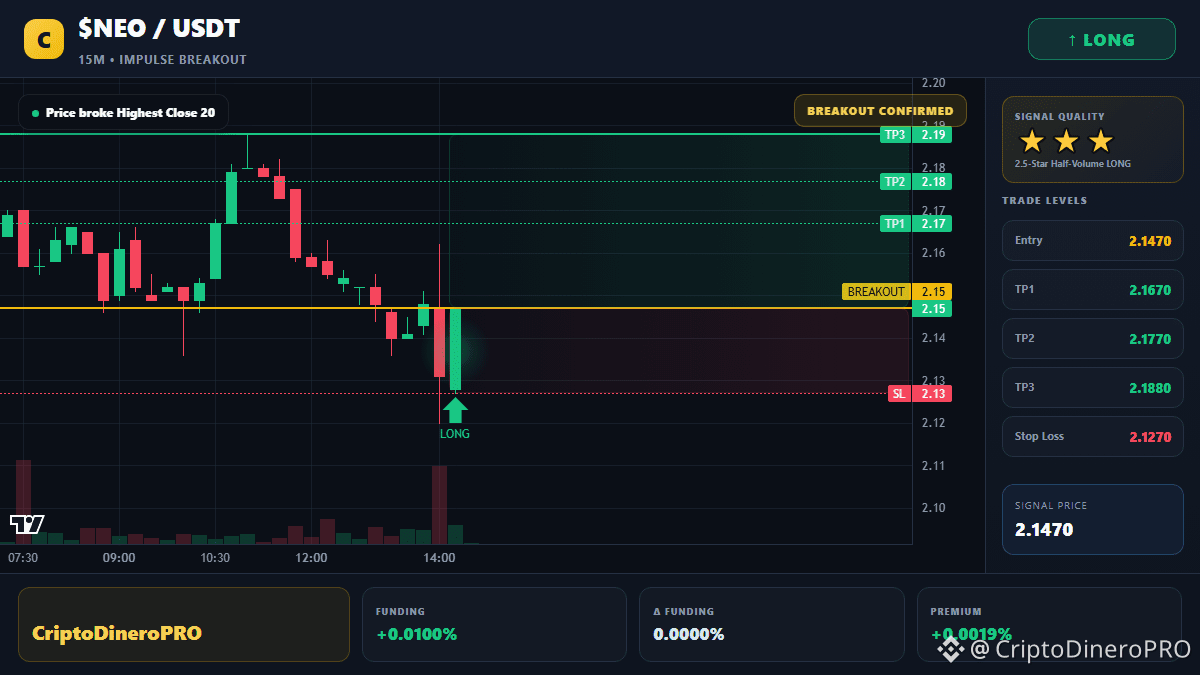Click the CriptoDineroPRO brand card
The height and width of the screenshot is (675, 1200).
point(184,624)
